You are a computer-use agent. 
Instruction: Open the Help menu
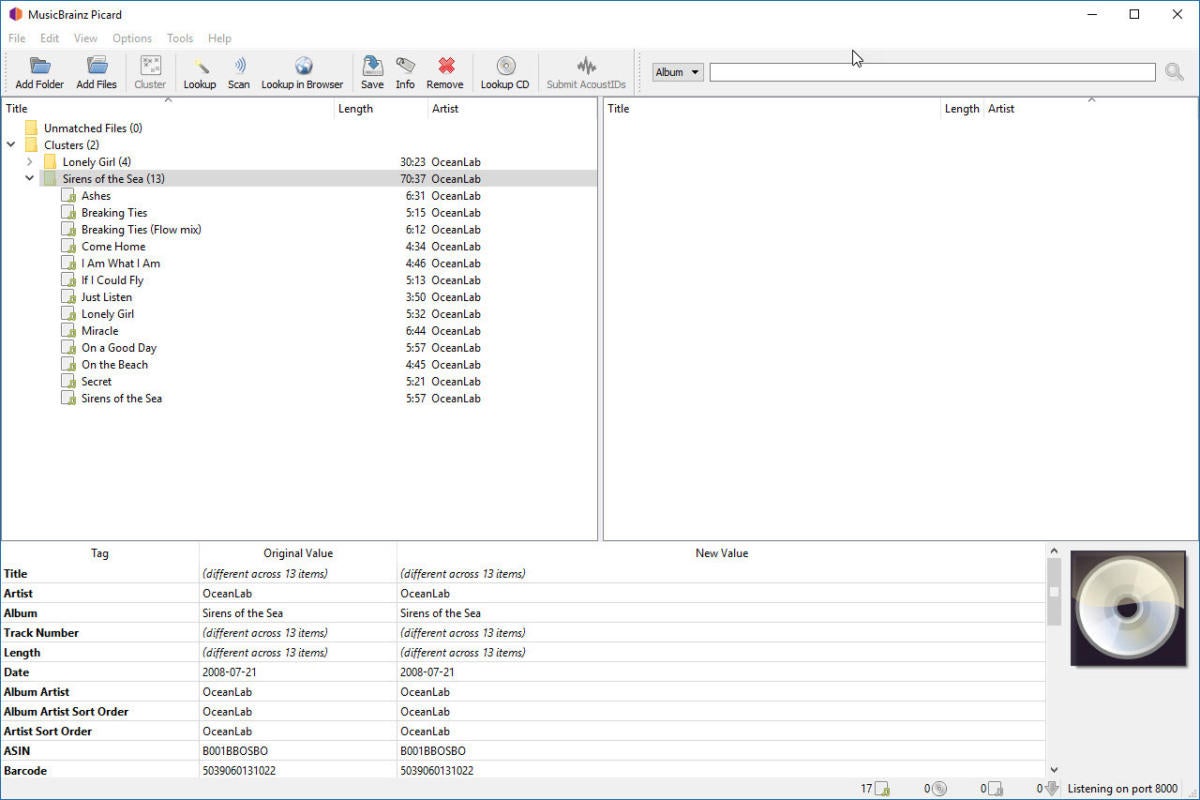(x=219, y=38)
